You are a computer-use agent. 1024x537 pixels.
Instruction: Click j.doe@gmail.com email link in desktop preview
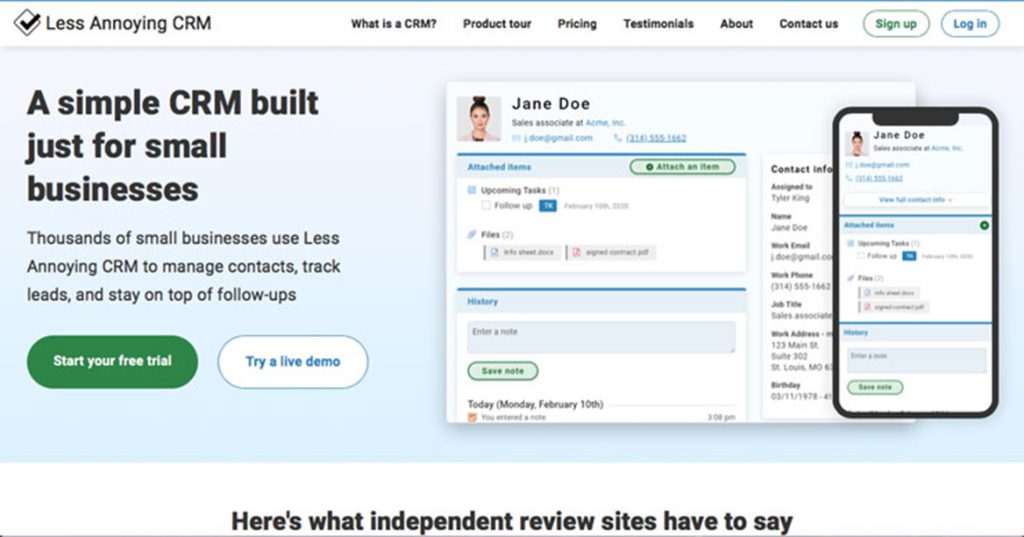pyautogui.click(x=558, y=138)
